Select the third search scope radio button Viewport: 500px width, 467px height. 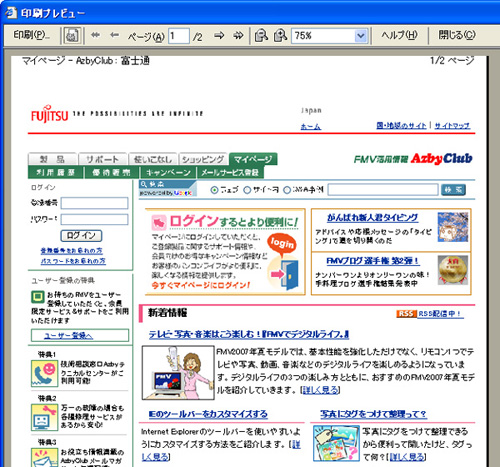pyautogui.click(x=287, y=190)
